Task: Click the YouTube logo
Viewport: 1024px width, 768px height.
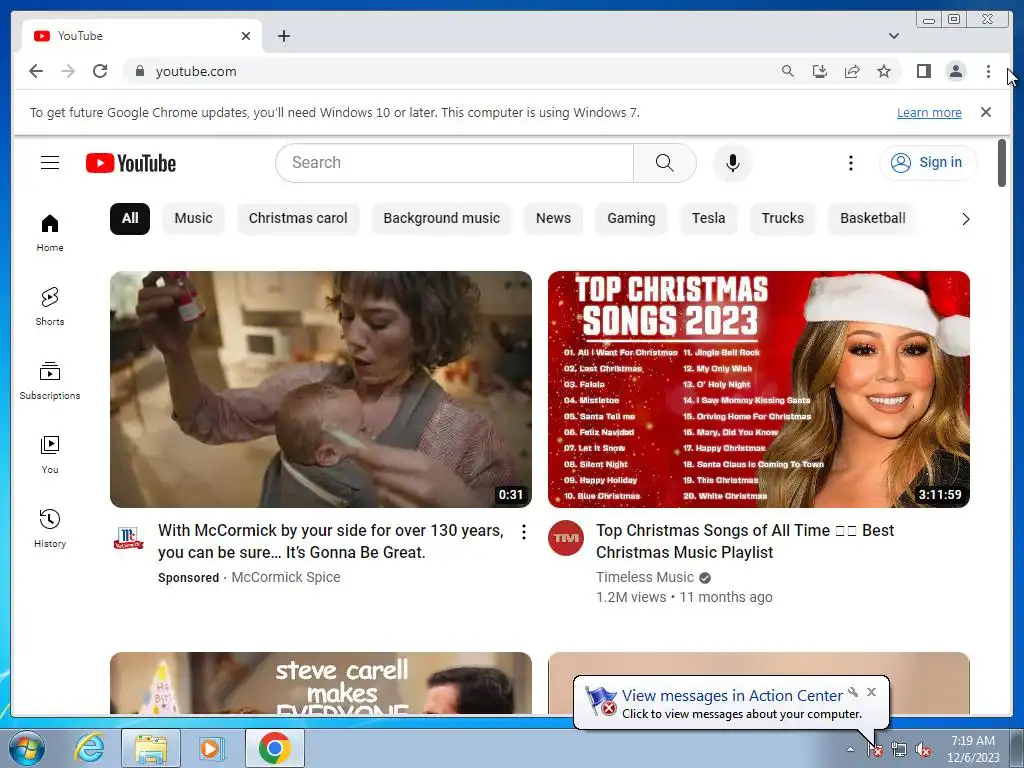Action: point(131,163)
